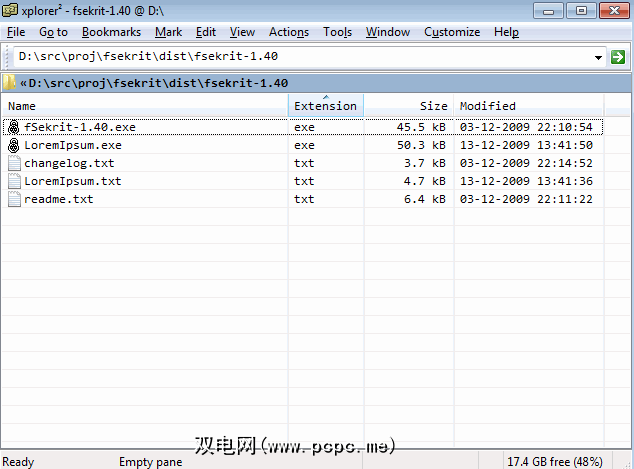Click the changelog.txt document icon

click(14, 163)
